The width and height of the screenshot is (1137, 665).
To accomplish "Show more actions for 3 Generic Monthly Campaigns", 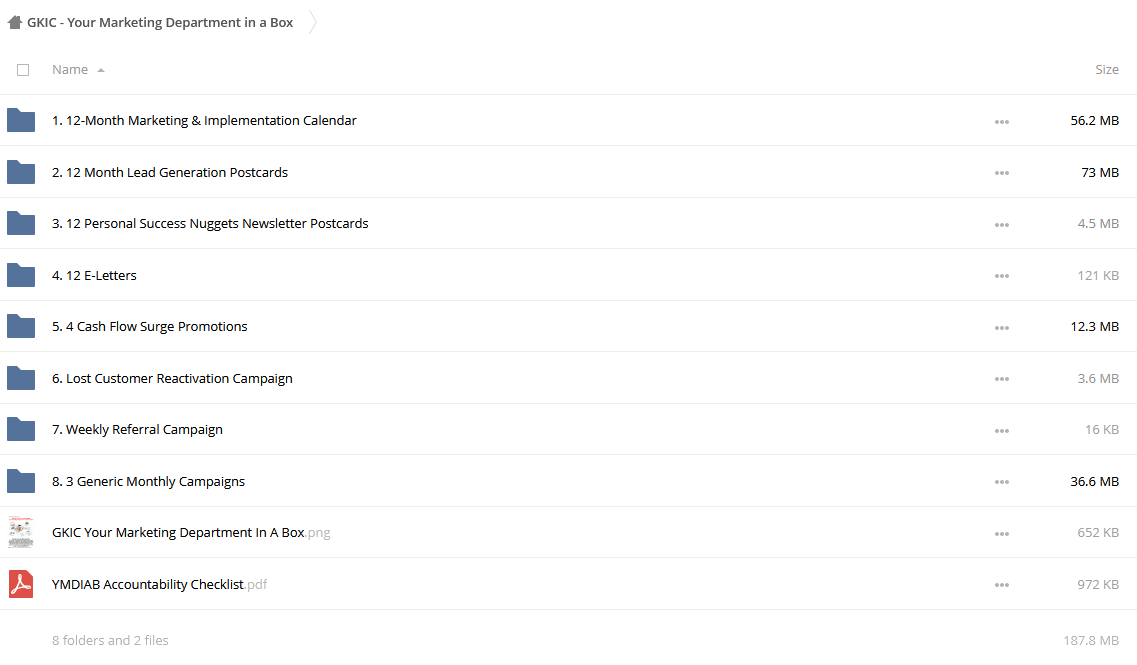I will click(x=1001, y=482).
